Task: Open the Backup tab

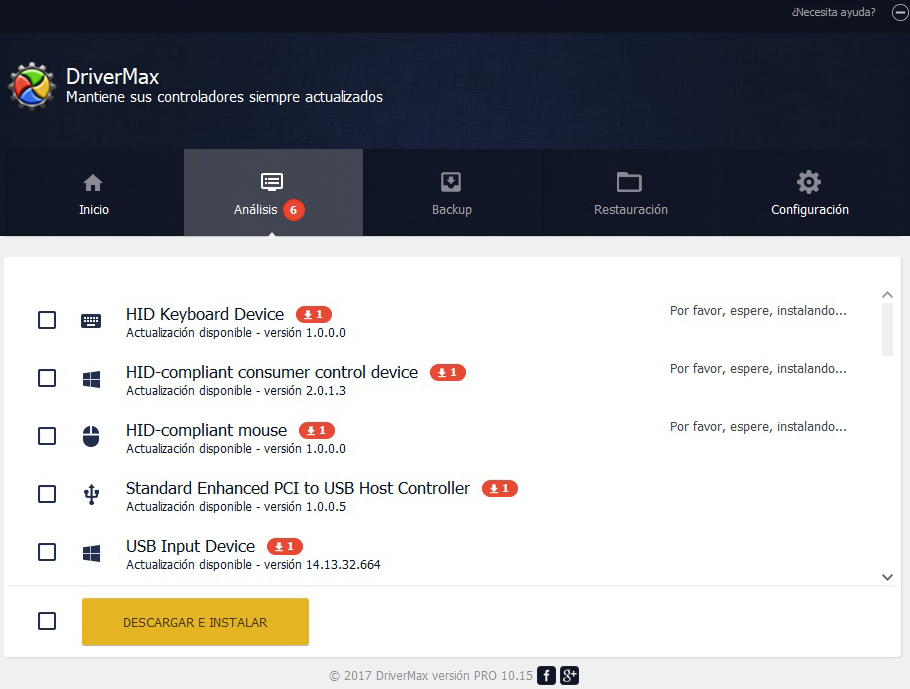Action: pyautogui.click(x=452, y=193)
